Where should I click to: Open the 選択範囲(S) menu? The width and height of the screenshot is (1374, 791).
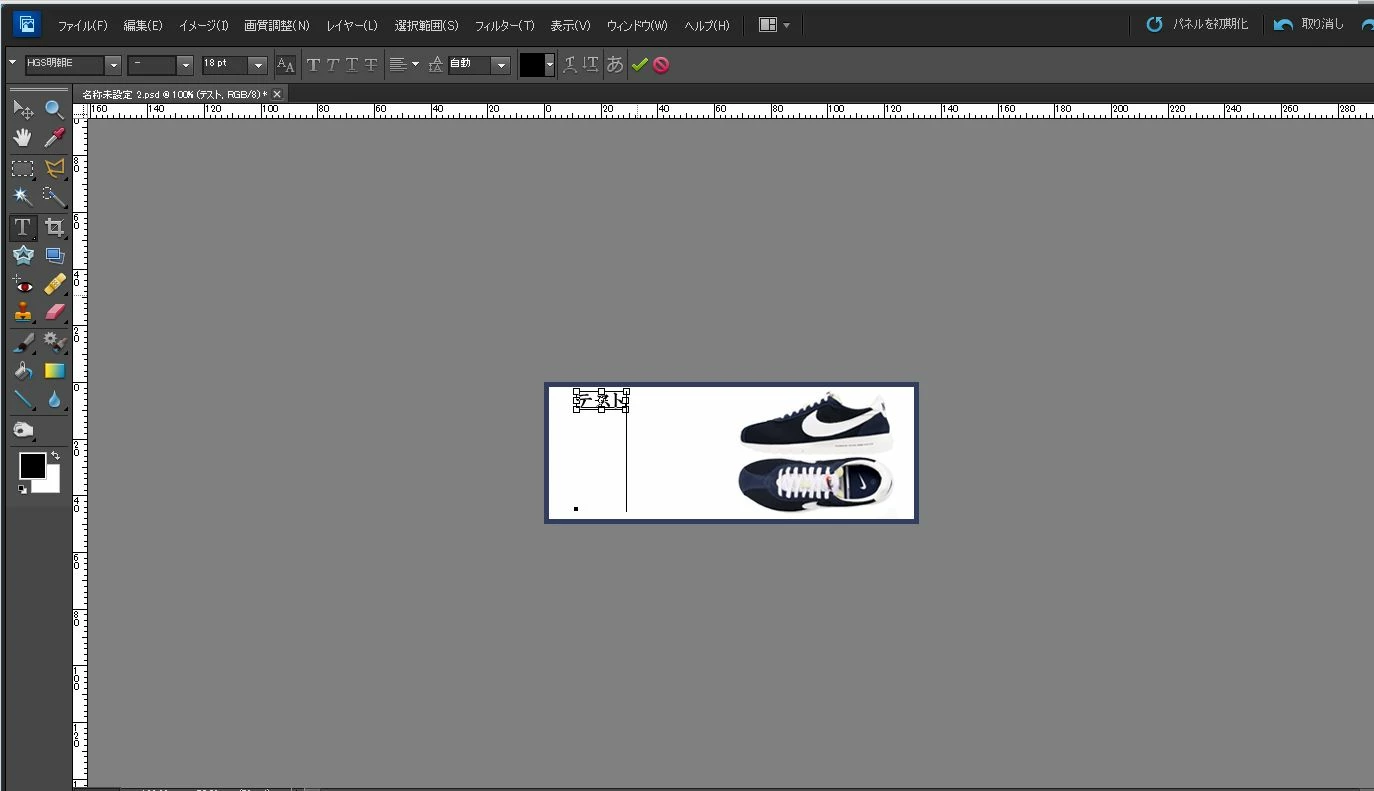pos(426,25)
